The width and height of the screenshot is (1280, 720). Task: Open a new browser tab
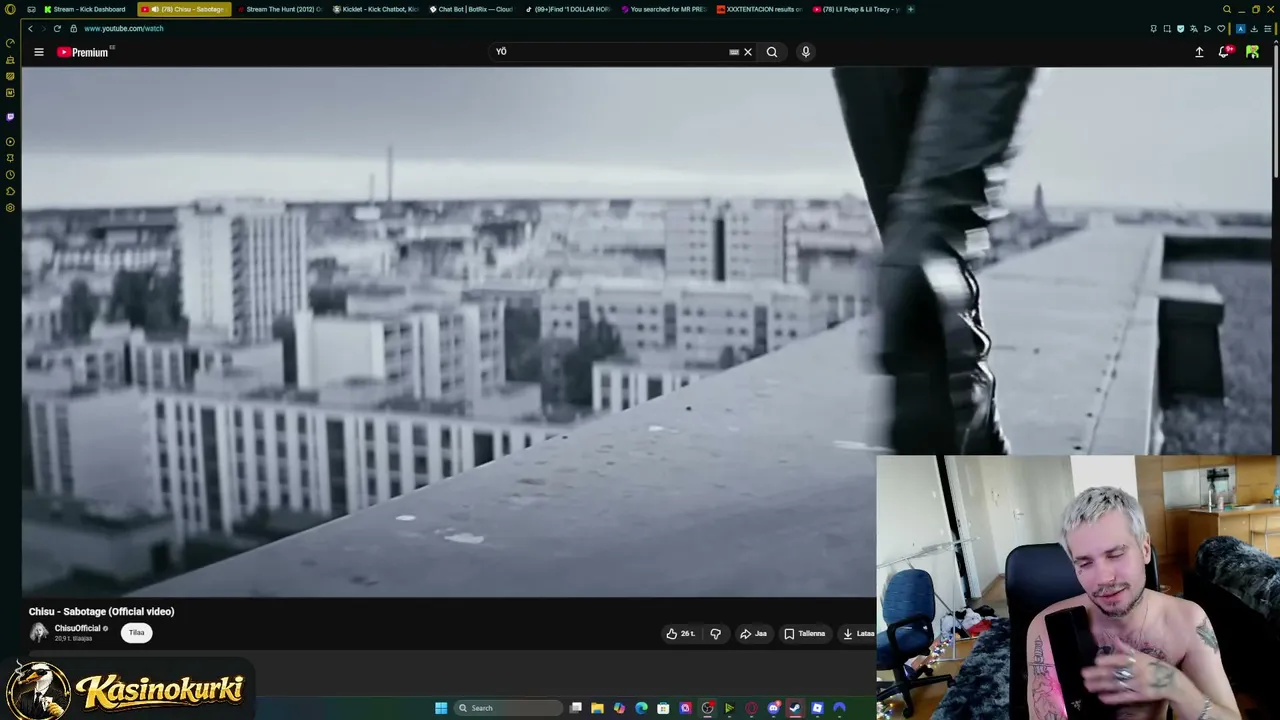click(x=910, y=9)
